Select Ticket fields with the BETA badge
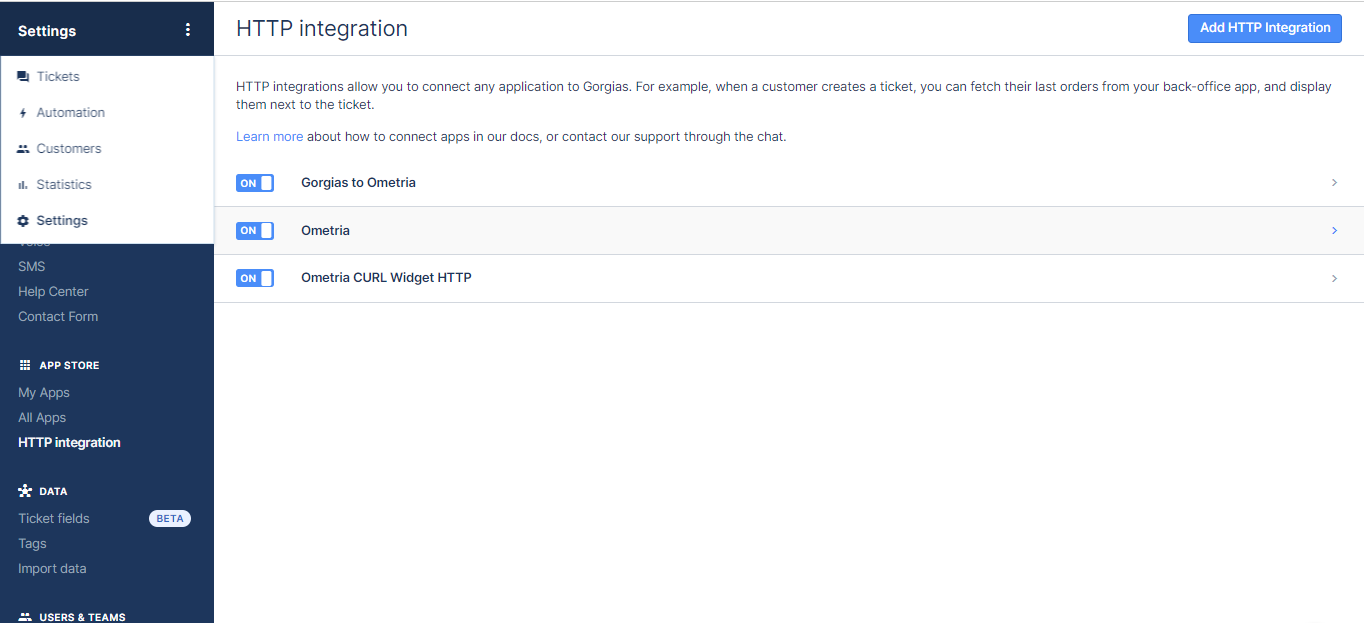 tap(53, 518)
